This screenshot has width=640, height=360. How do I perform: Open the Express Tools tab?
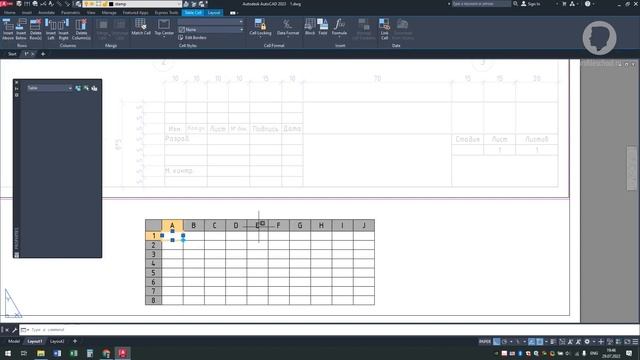[x=167, y=13]
